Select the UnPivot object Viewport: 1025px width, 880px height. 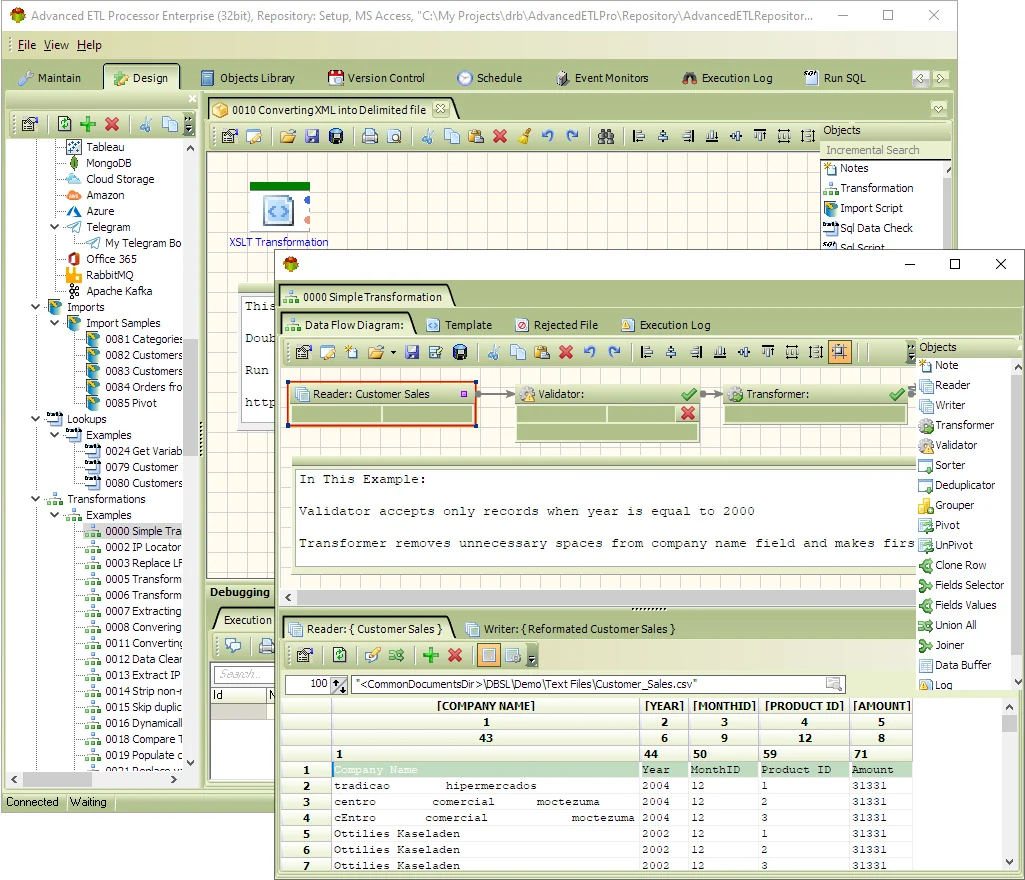[945, 545]
